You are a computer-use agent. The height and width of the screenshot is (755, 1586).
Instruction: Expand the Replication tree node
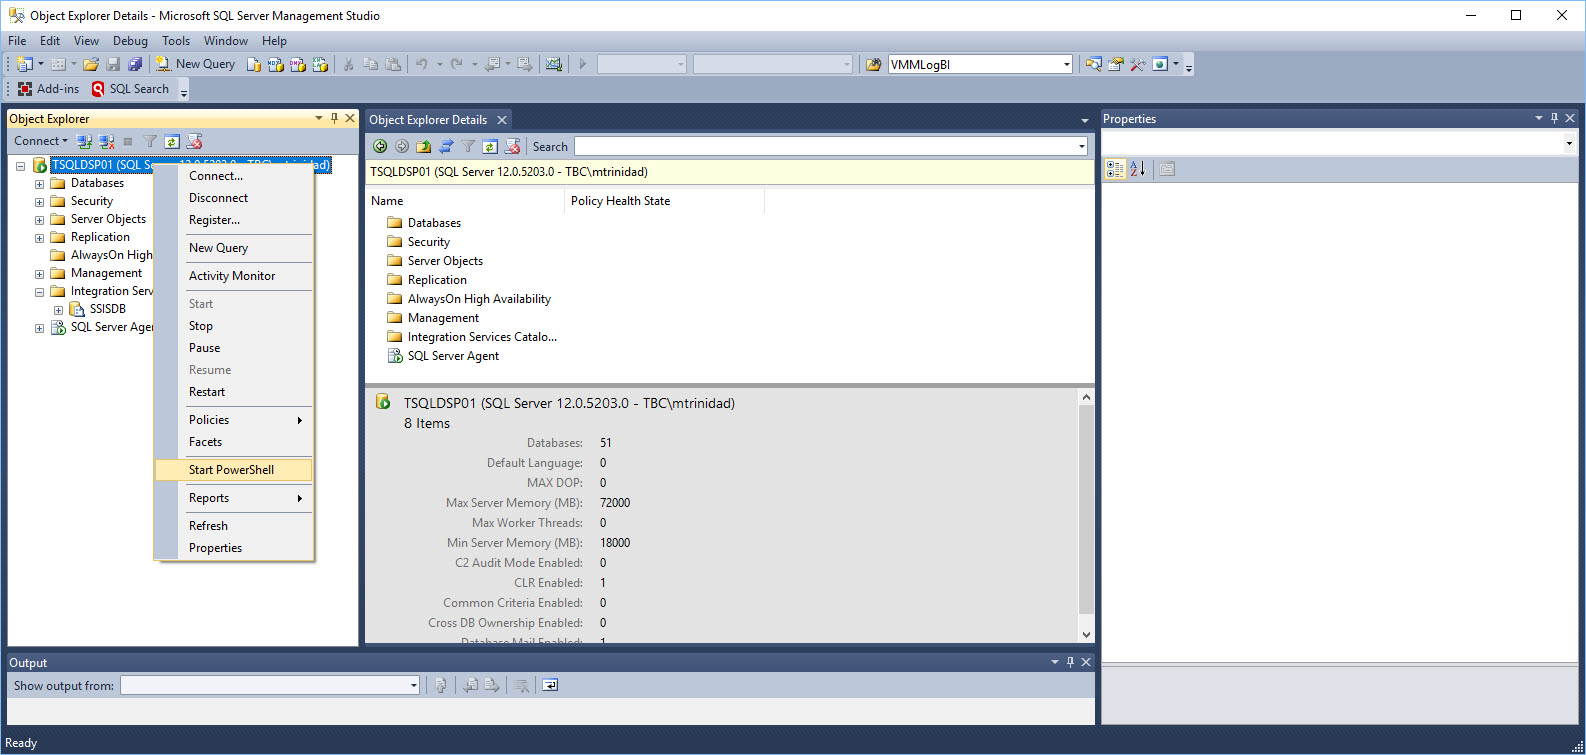[39, 238]
